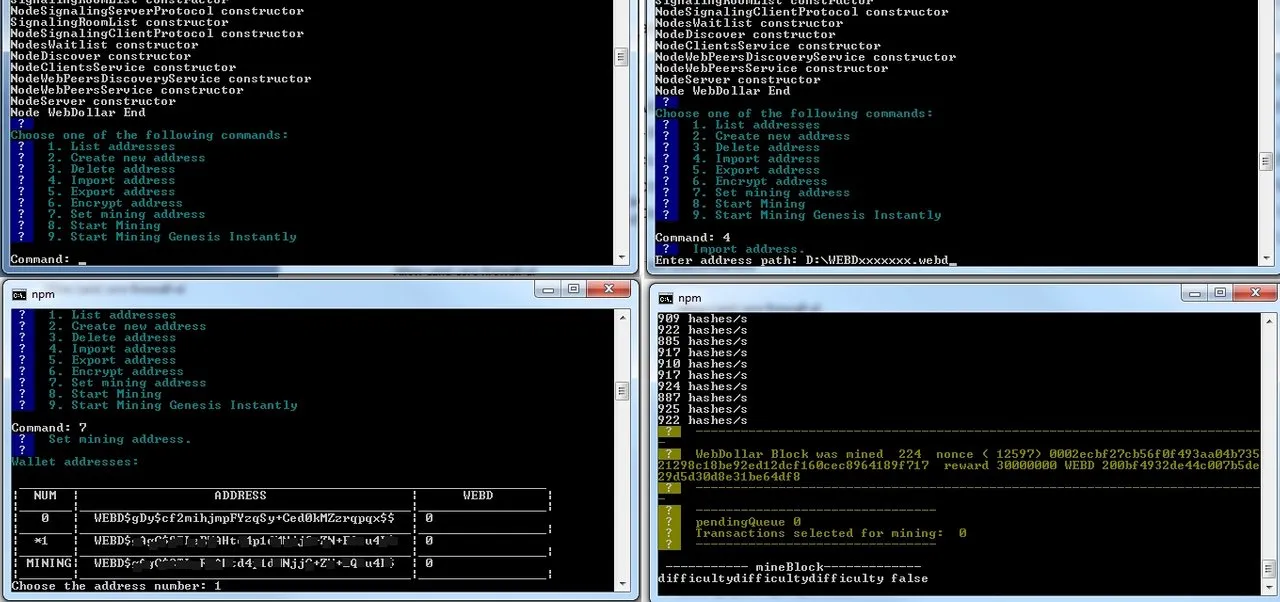Close the npm window showing wallet addresses

tap(610, 289)
